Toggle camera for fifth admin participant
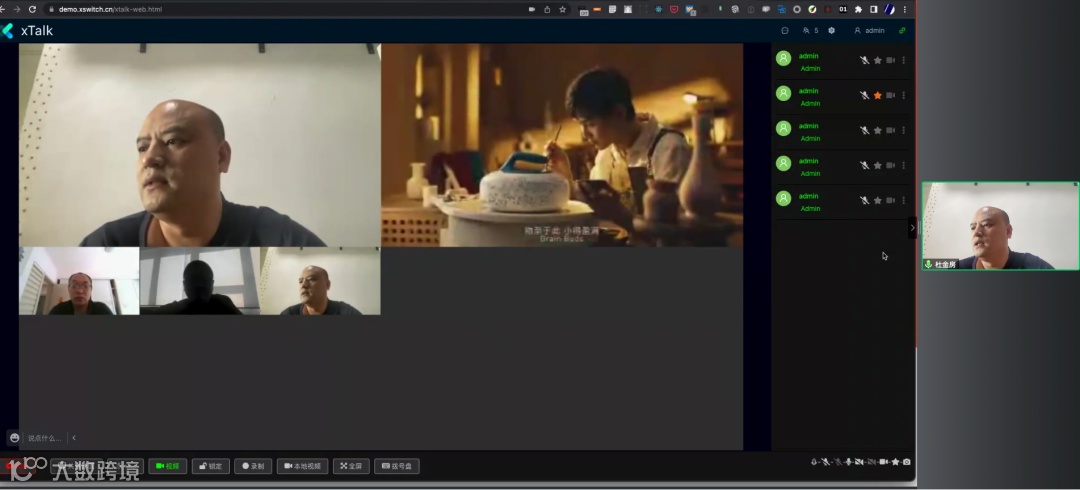1080x490 pixels. click(891, 201)
